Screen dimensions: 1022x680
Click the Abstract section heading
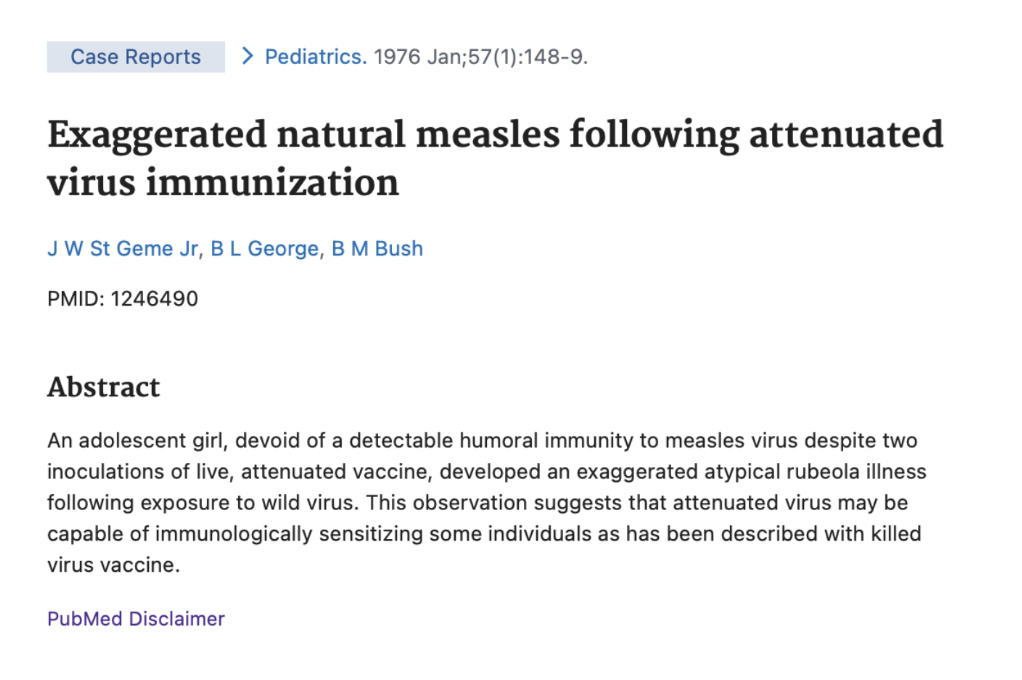click(104, 387)
